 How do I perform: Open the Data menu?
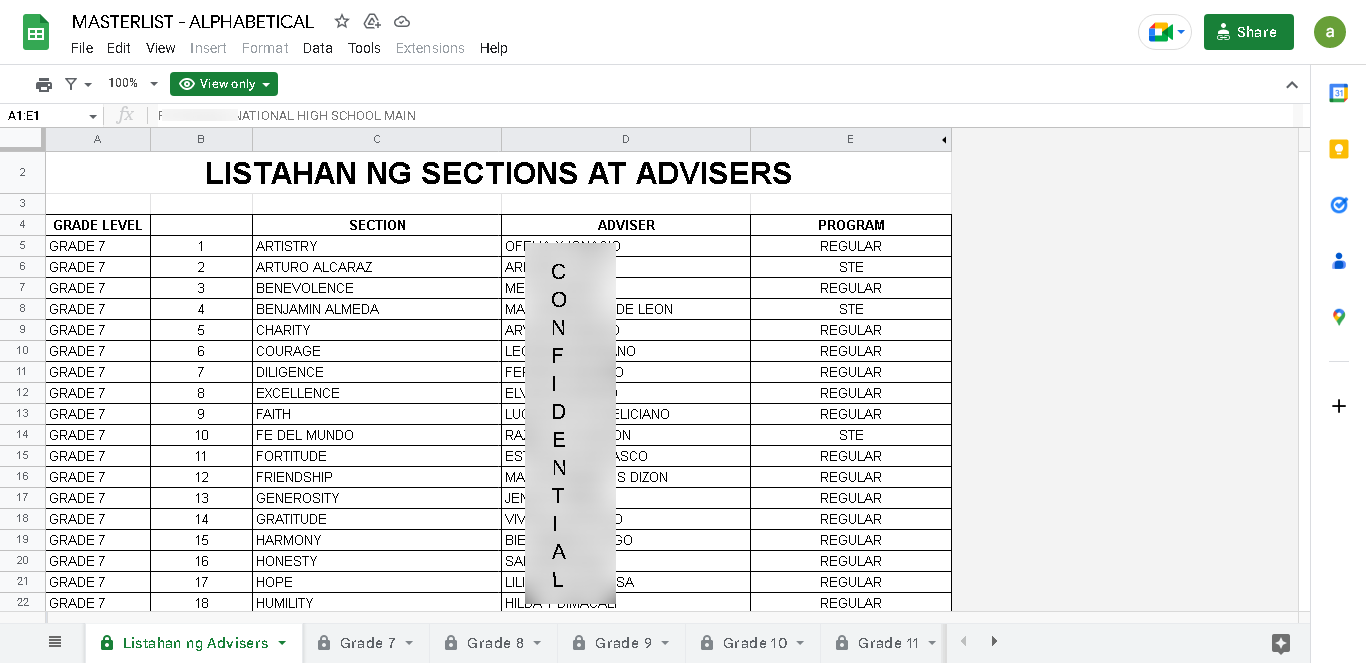pos(317,48)
